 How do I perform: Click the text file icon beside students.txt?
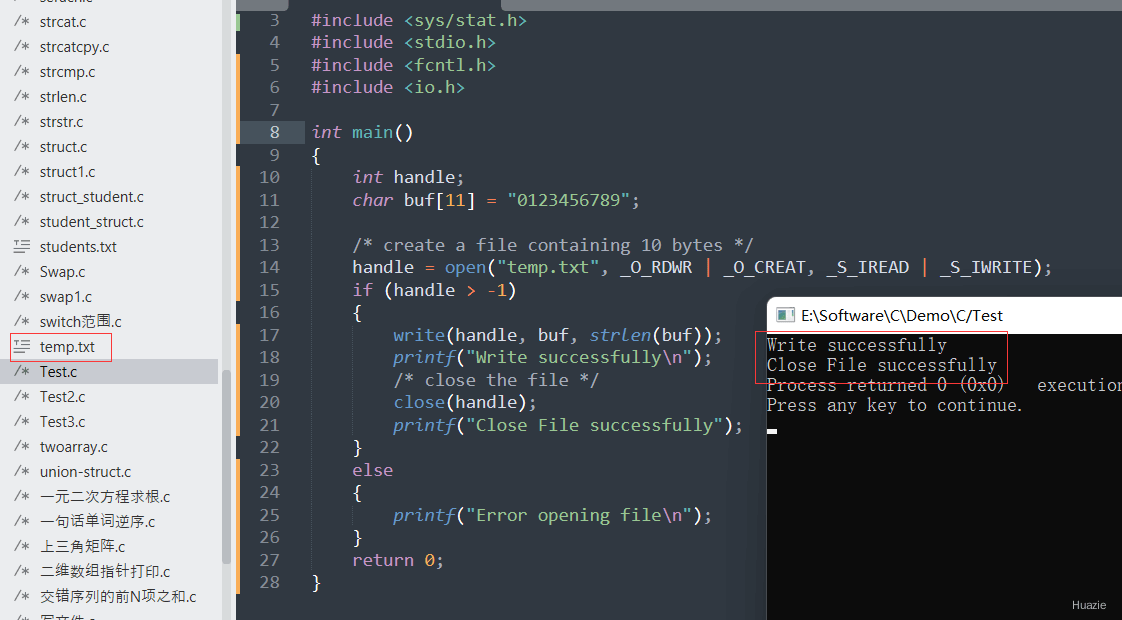click(x=21, y=246)
